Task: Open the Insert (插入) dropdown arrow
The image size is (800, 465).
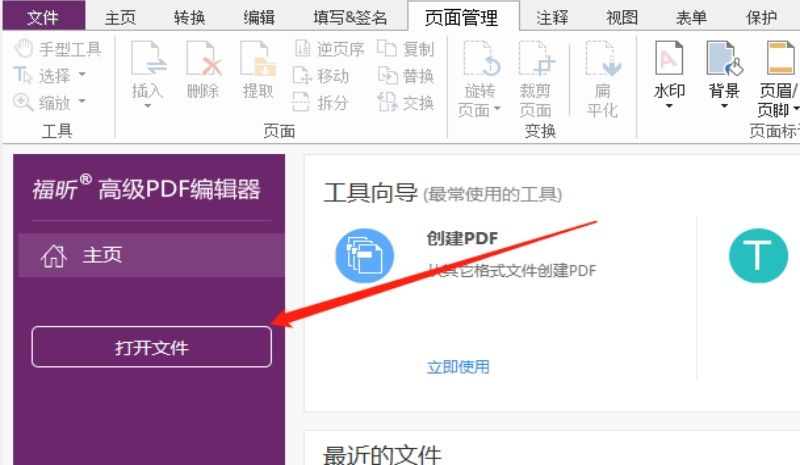Action: 147,106
